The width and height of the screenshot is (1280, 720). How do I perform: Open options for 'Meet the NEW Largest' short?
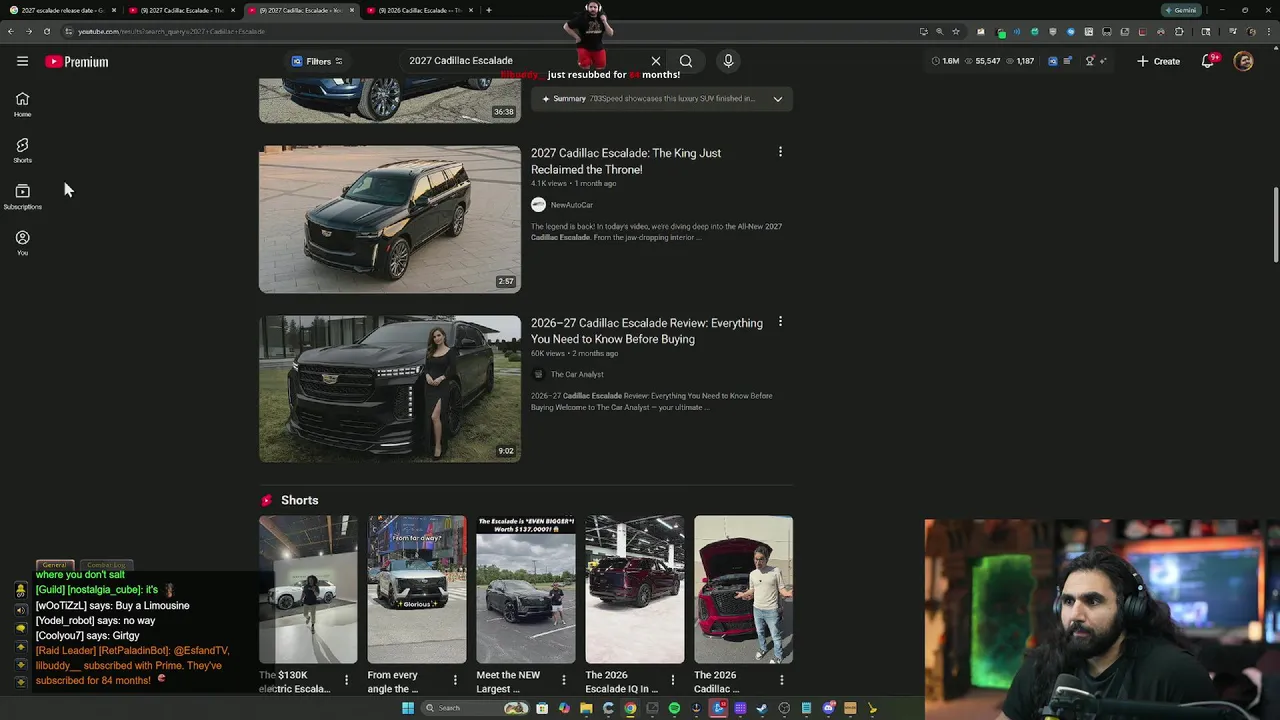(x=564, y=680)
